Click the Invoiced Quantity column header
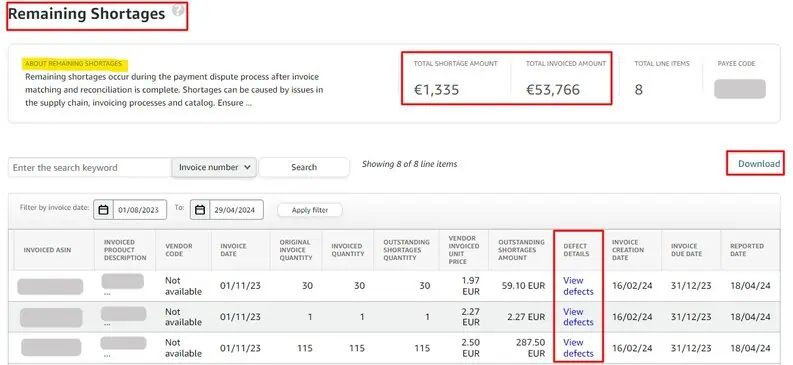 pos(348,250)
